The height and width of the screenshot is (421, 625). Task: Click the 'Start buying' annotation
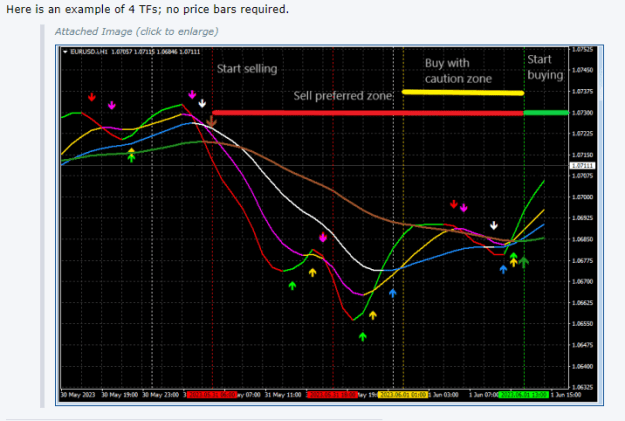coord(545,67)
